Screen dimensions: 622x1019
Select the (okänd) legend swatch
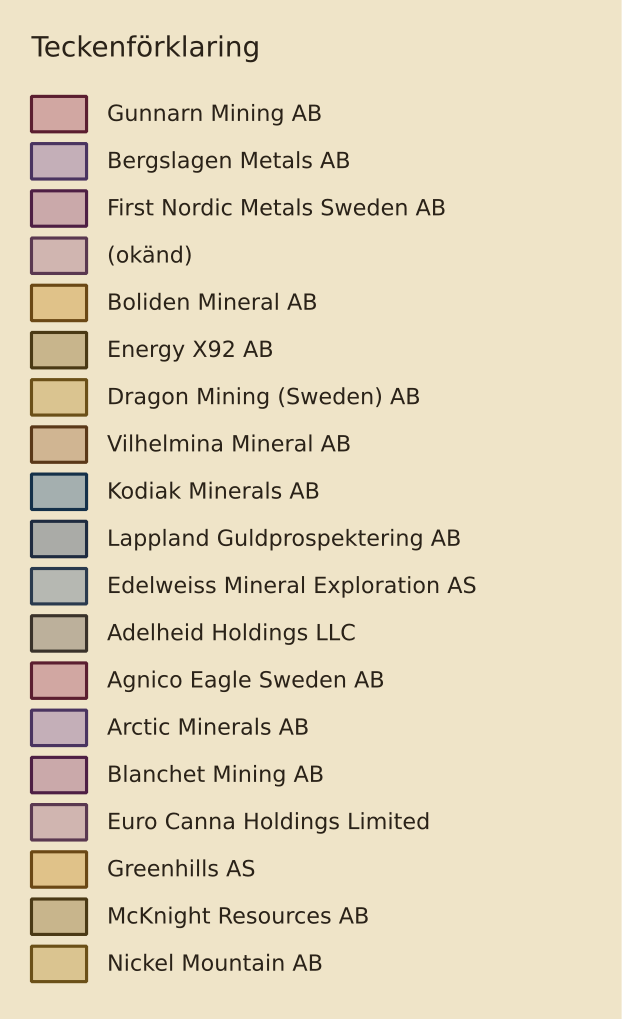point(59,256)
